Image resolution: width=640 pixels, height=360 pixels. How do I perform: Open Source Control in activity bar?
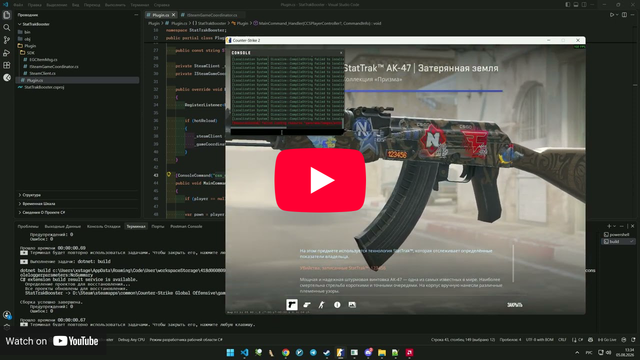[7, 40]
